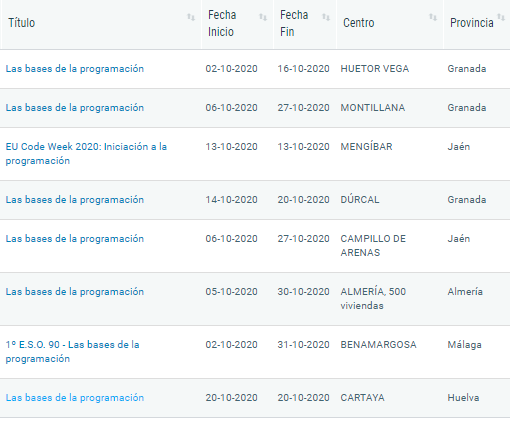Click start date 20-10-2020 in CARTAYA row
This screenshot has width=510, height=422.
pyautogui.click(x=231, y=398)
